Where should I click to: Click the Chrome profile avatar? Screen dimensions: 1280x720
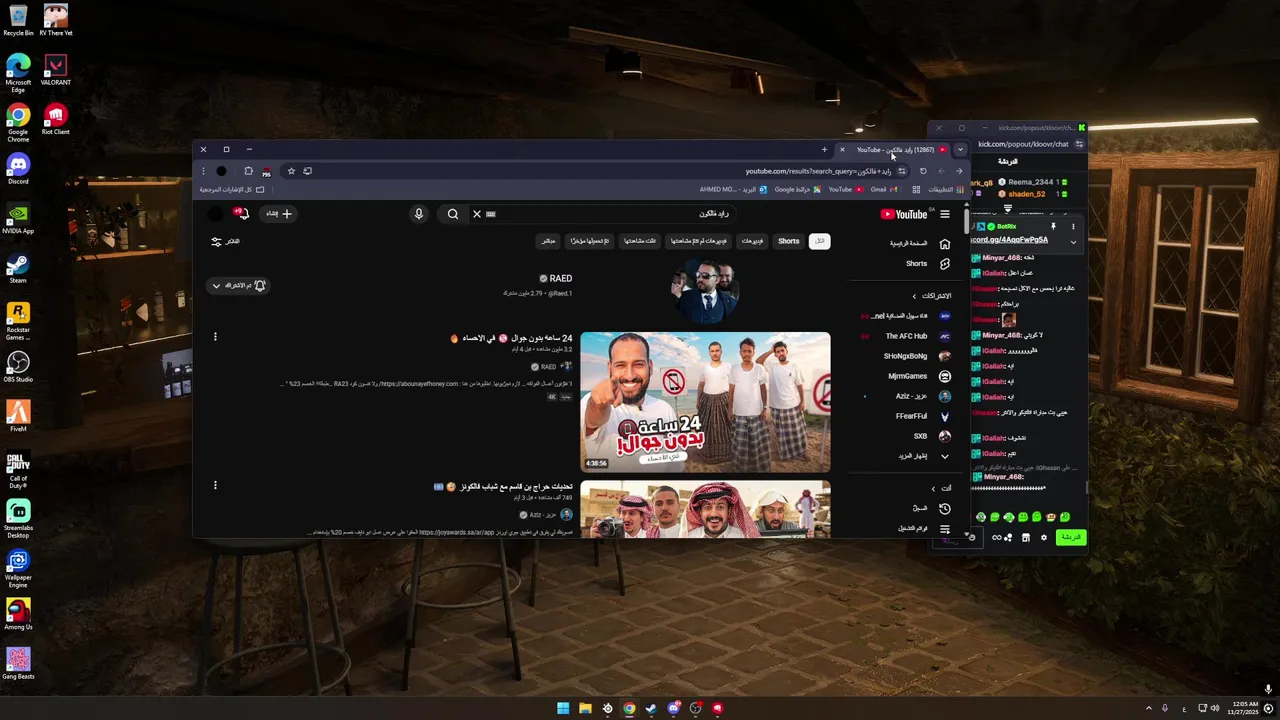(x=222, y=171)
